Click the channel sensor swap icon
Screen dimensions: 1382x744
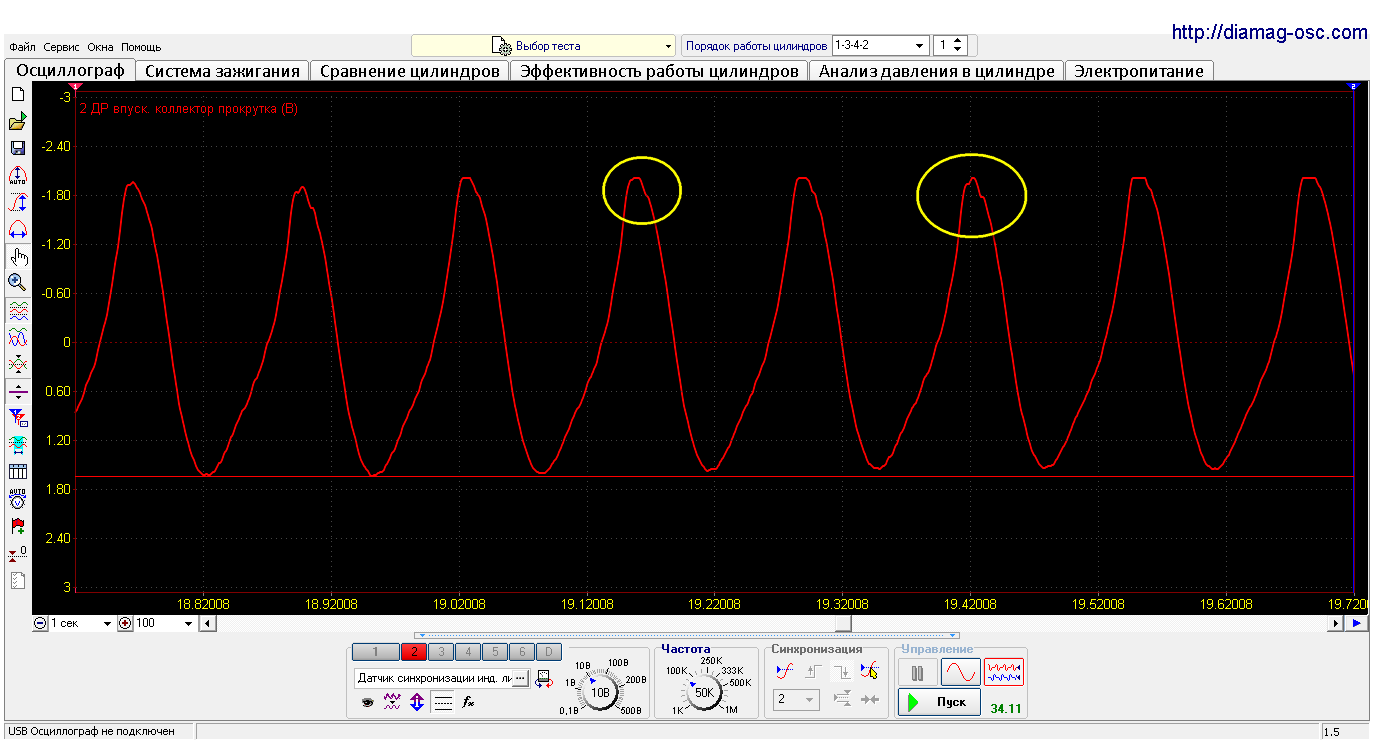[x=544, y=678]
